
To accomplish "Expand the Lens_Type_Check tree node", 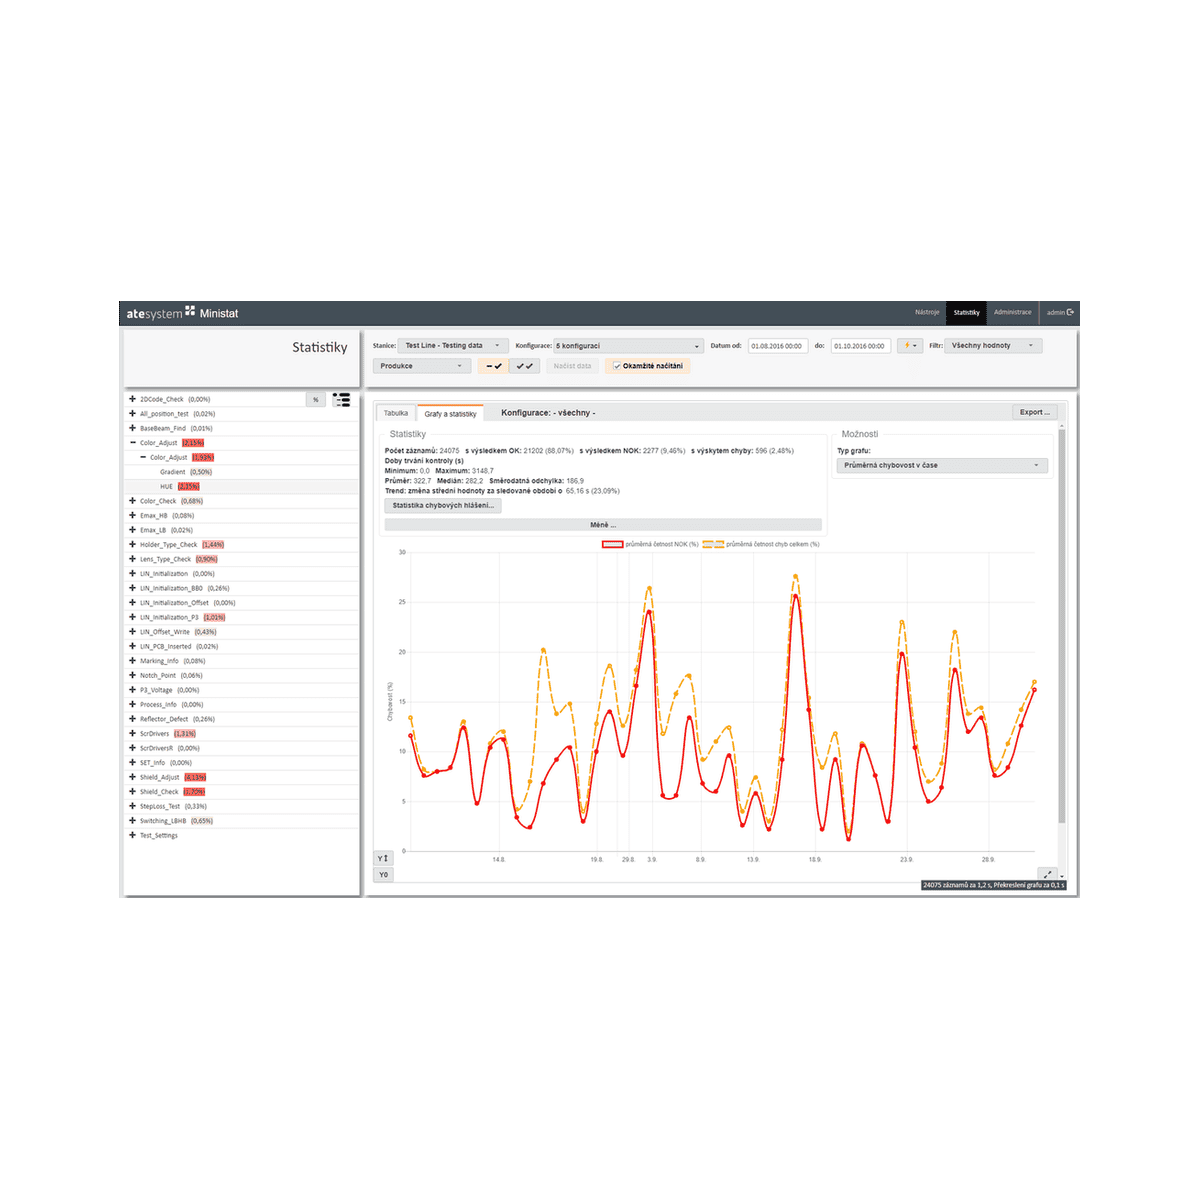I will coord(132,559).
